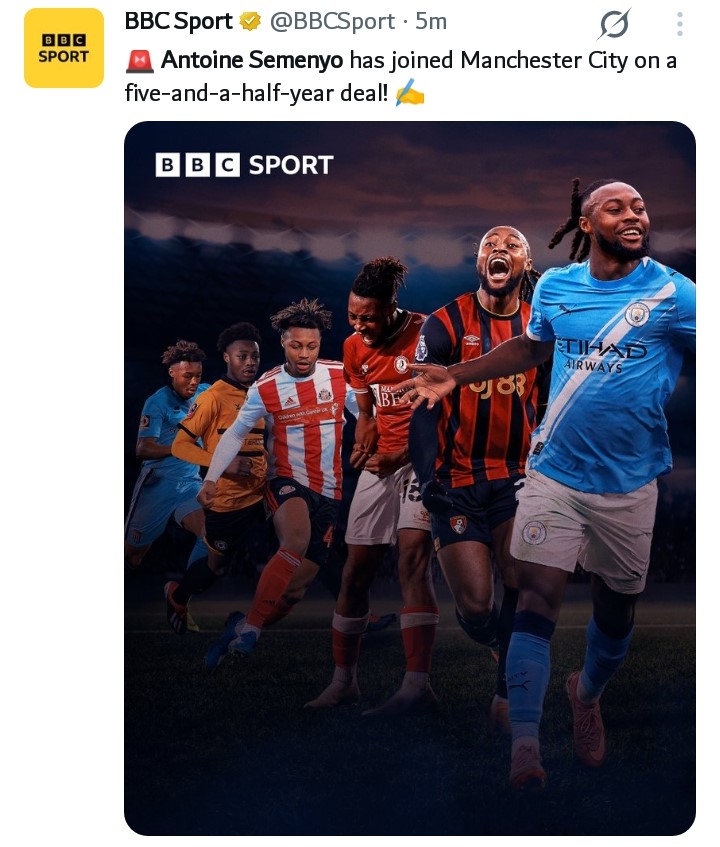The height and width of the screenshot is (847, 720).
Task: Click the writing hand emoji
Action: 410,93
